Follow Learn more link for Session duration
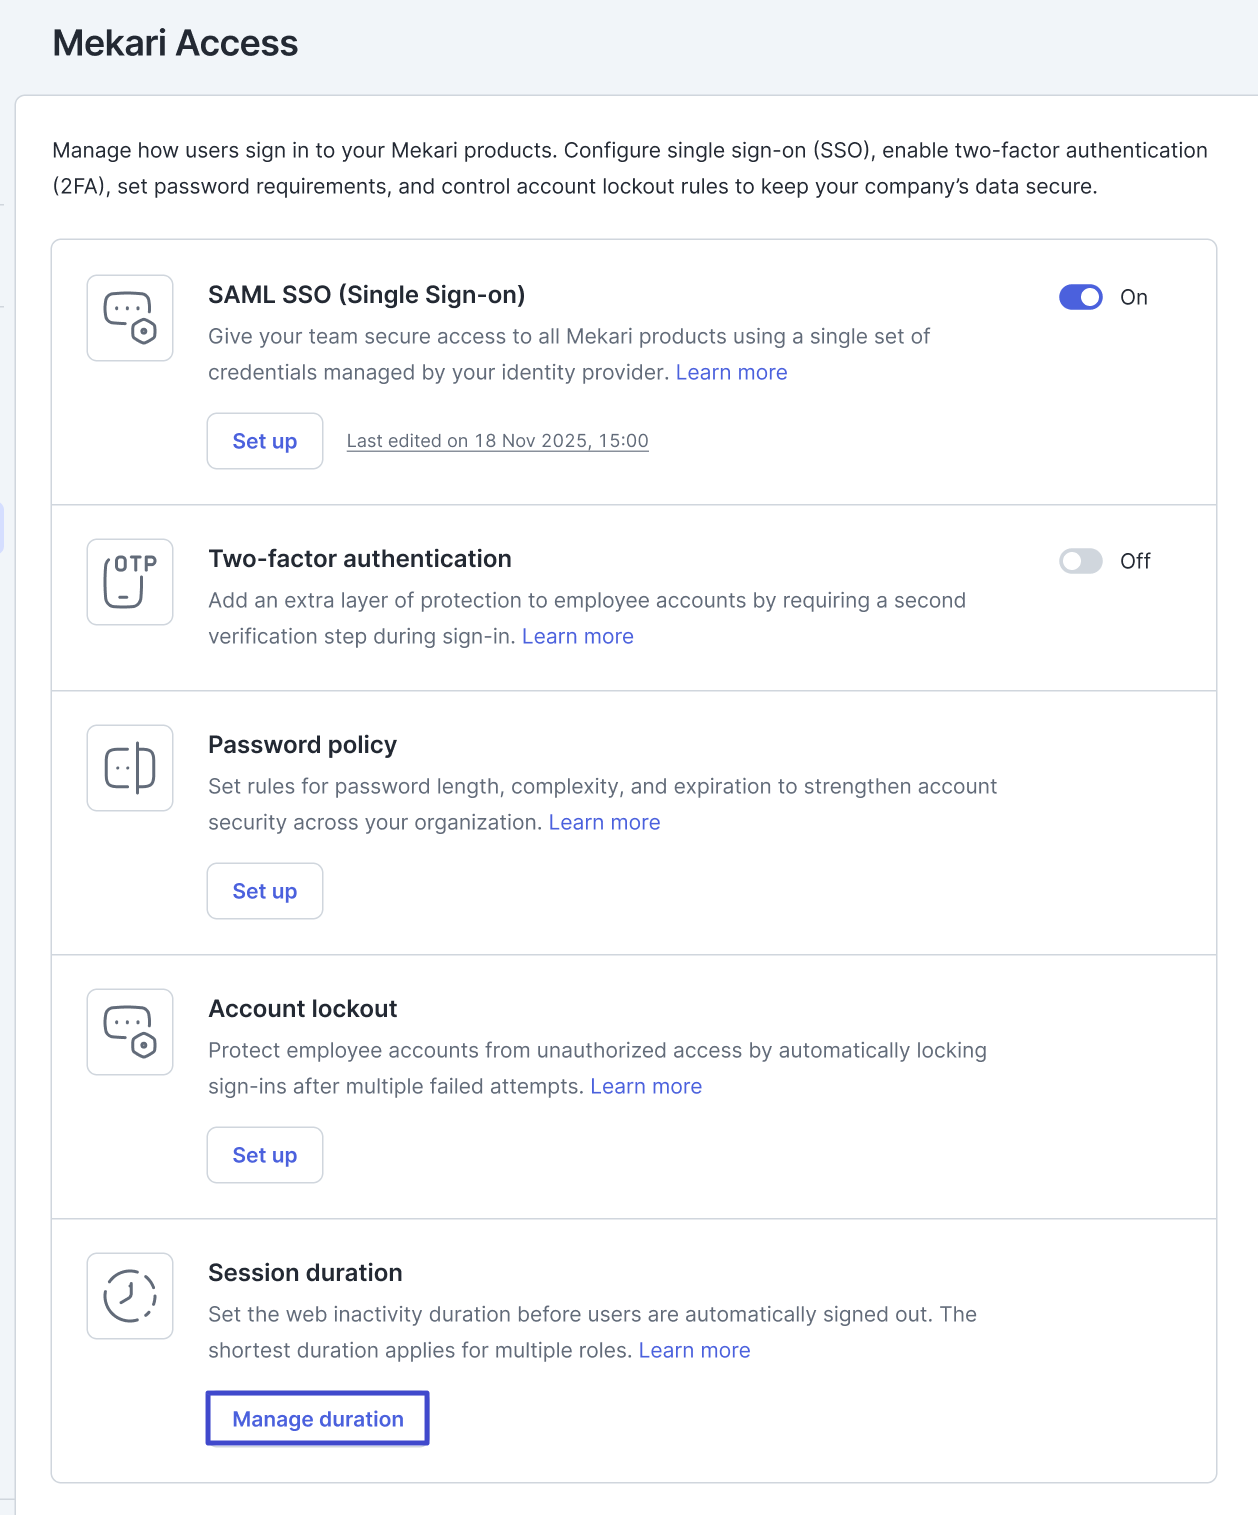The height and width of the screenshot is (1515, 1258). [x=694, y=1350]
